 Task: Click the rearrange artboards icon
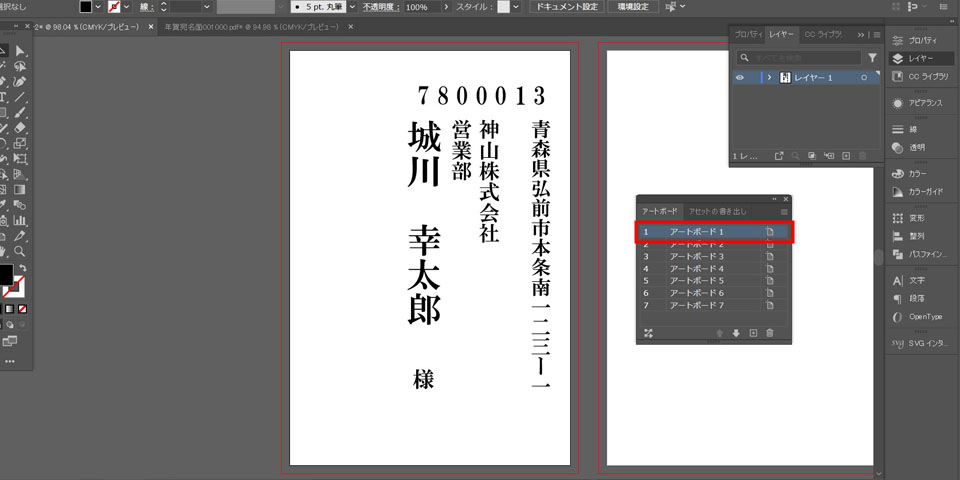click(x=648, y=333)
